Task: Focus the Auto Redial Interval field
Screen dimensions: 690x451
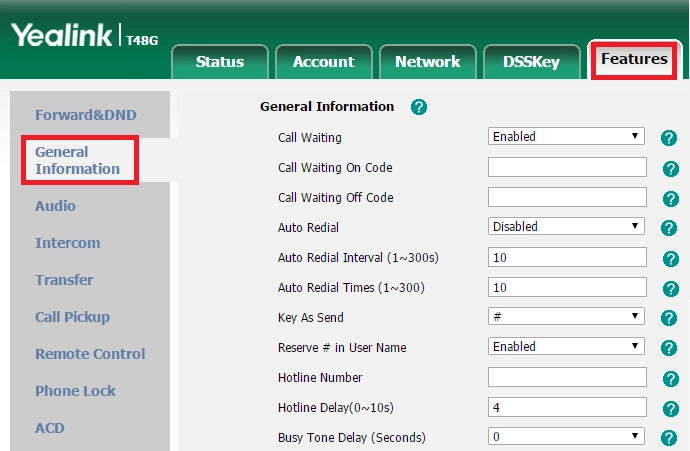Action: [x=567, y=258]
